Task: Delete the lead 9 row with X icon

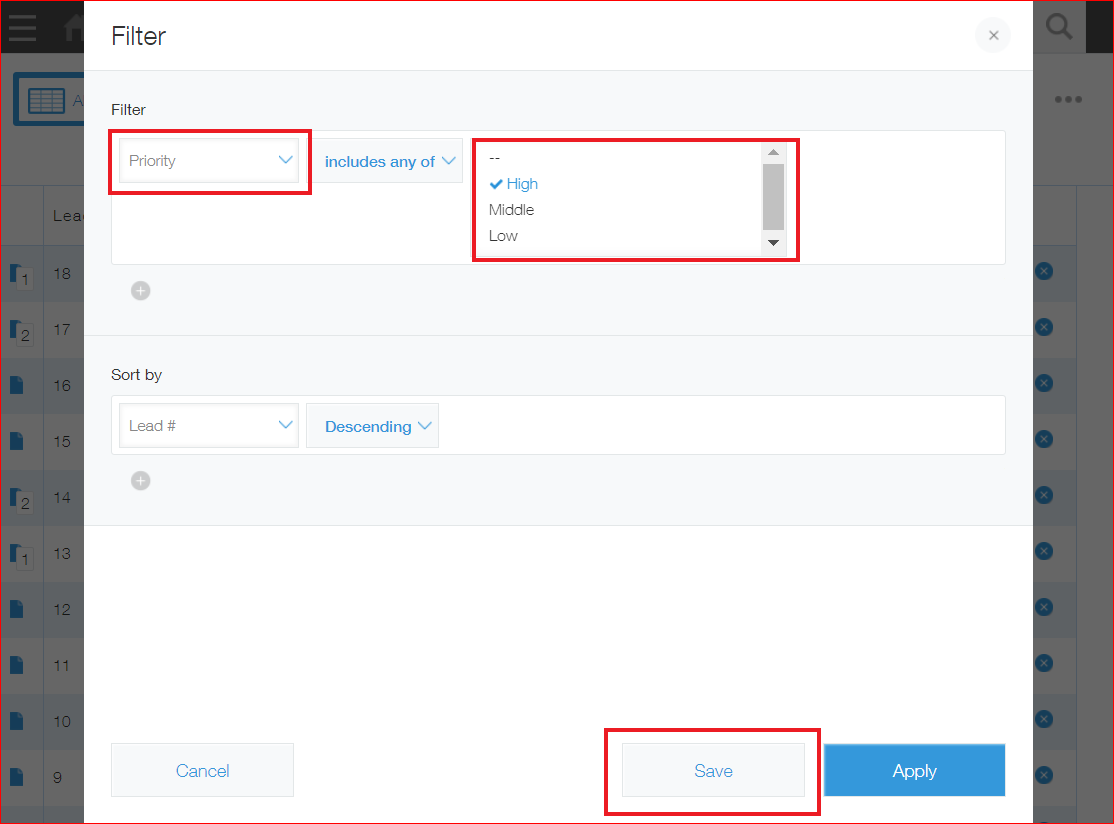Action: 1044,775
